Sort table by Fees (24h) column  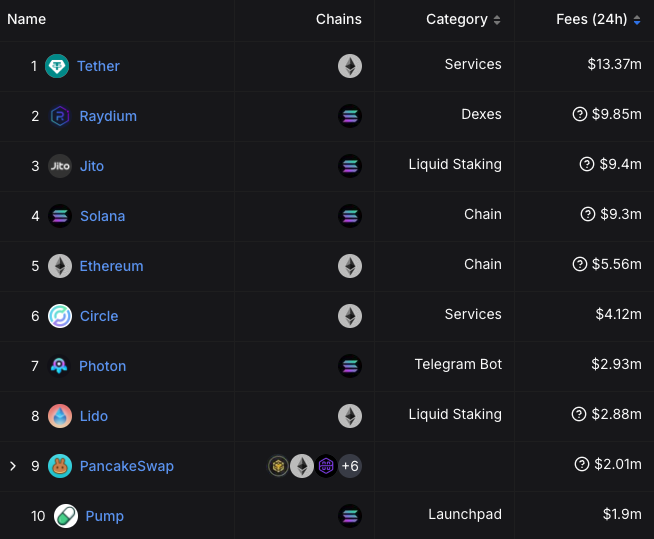pyautogui.click(x=598, y=19)
